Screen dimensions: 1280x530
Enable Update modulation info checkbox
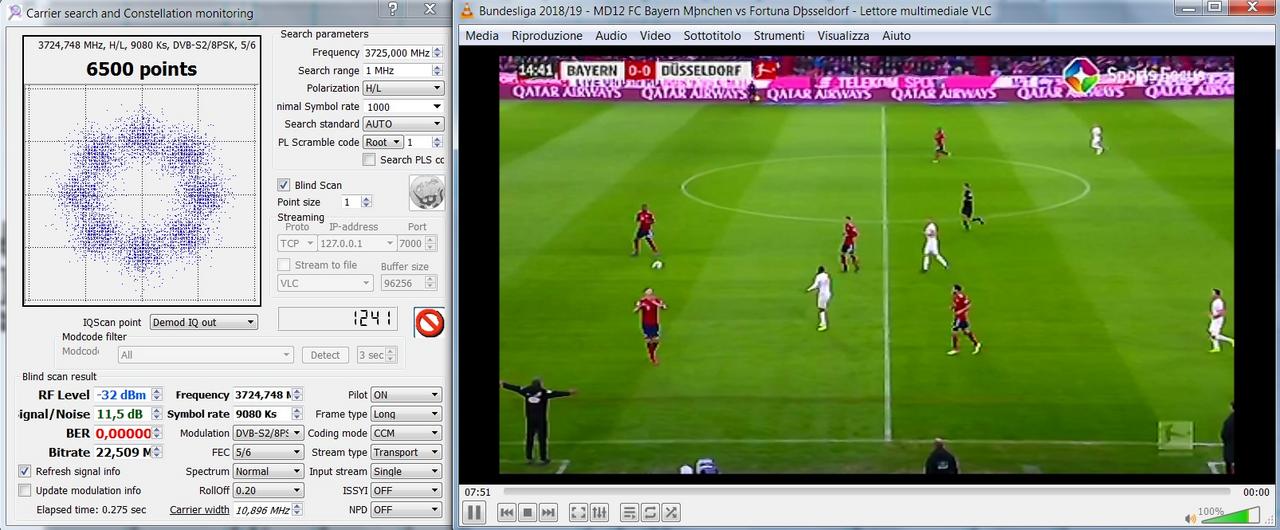tap(25, 490)
